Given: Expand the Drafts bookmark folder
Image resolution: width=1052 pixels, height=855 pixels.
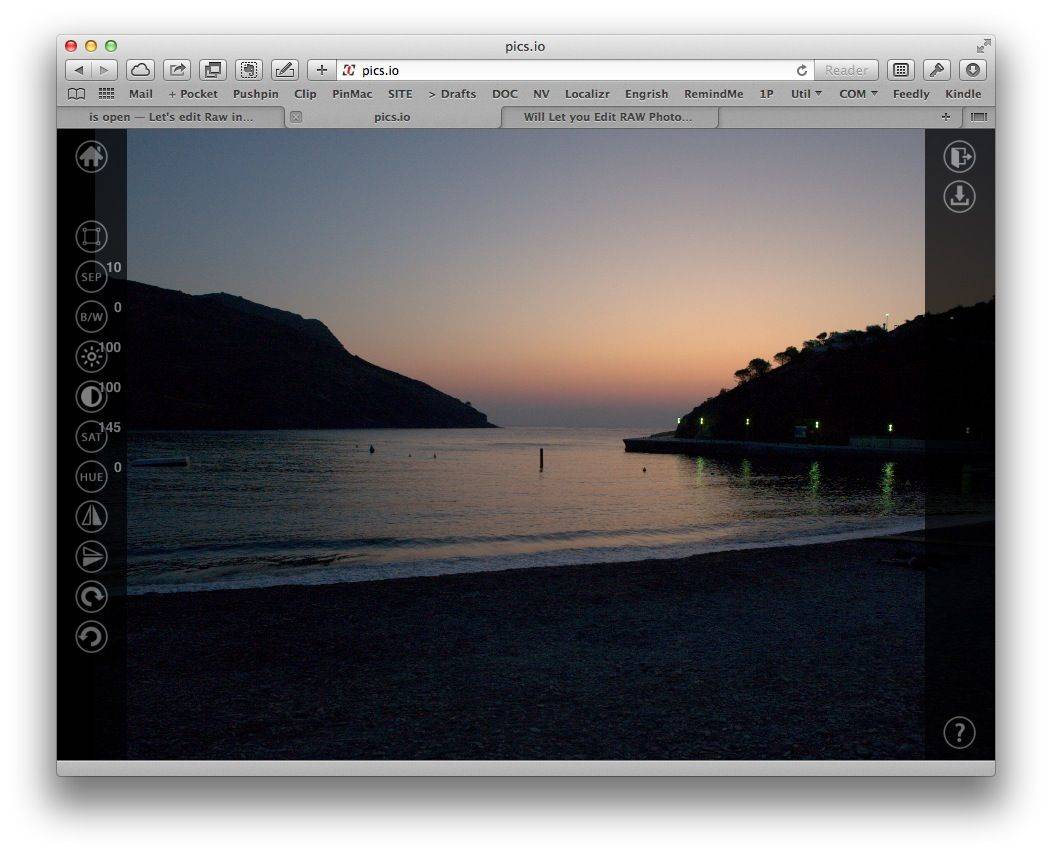Looking at the screenshot, I should coord(452,93).
